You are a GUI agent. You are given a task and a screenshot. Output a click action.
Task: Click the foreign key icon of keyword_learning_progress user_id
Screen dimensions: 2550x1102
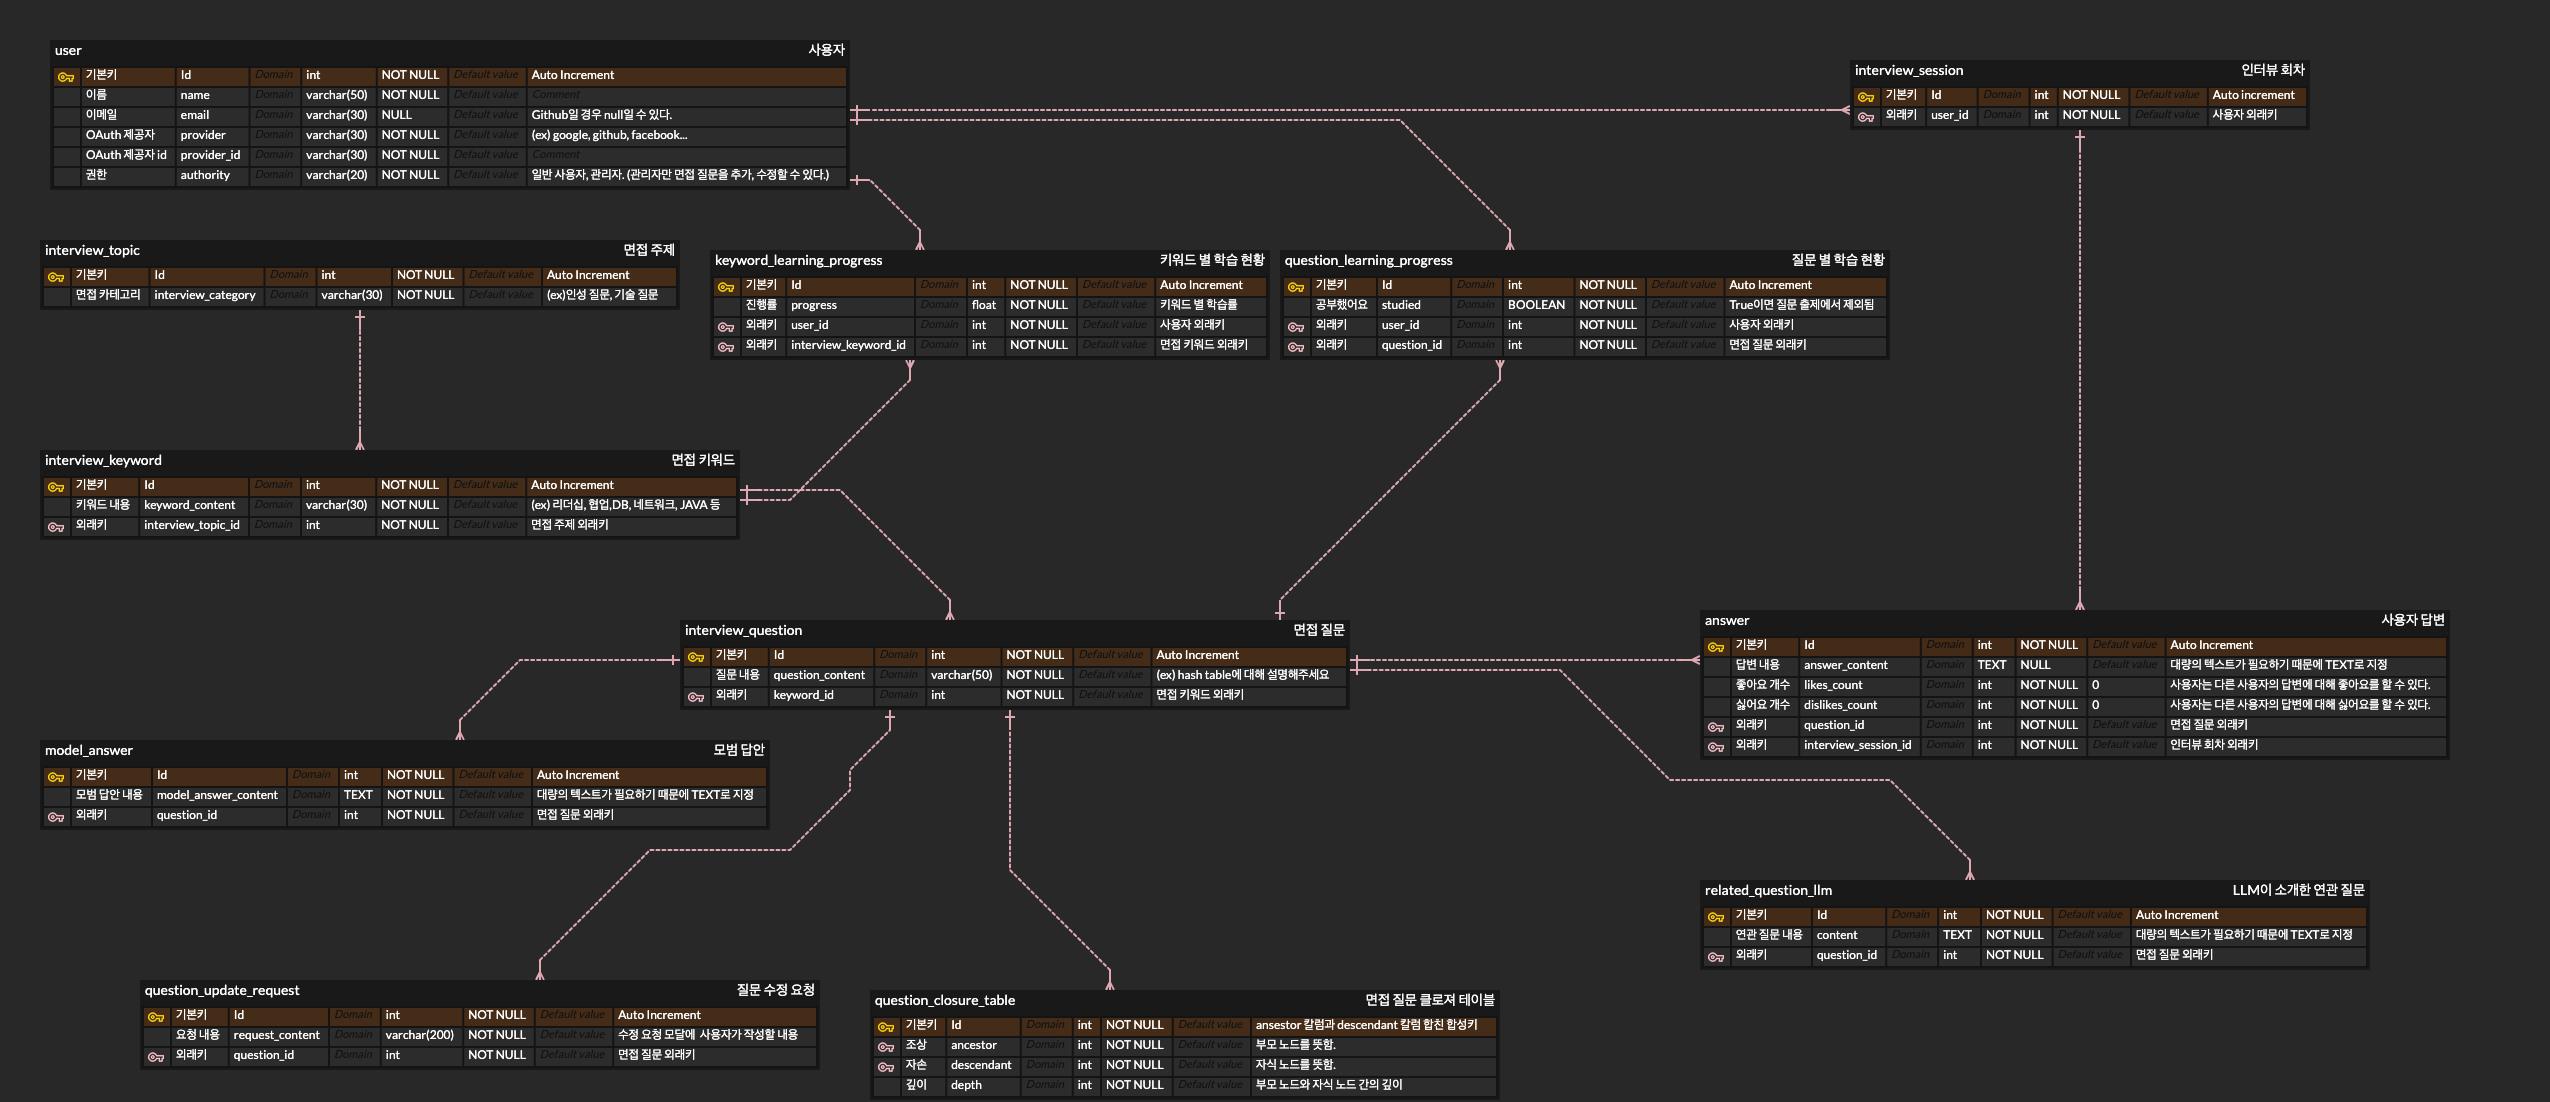pos(726,327)
